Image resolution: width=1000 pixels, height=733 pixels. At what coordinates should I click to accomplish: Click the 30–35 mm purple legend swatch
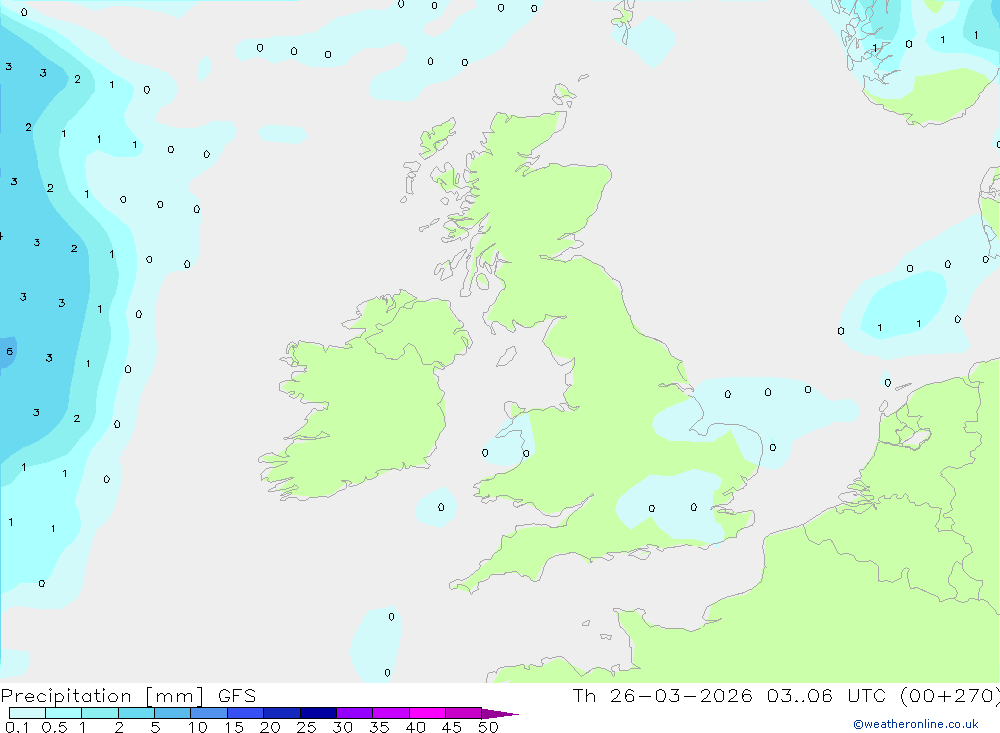click(355, 713)
